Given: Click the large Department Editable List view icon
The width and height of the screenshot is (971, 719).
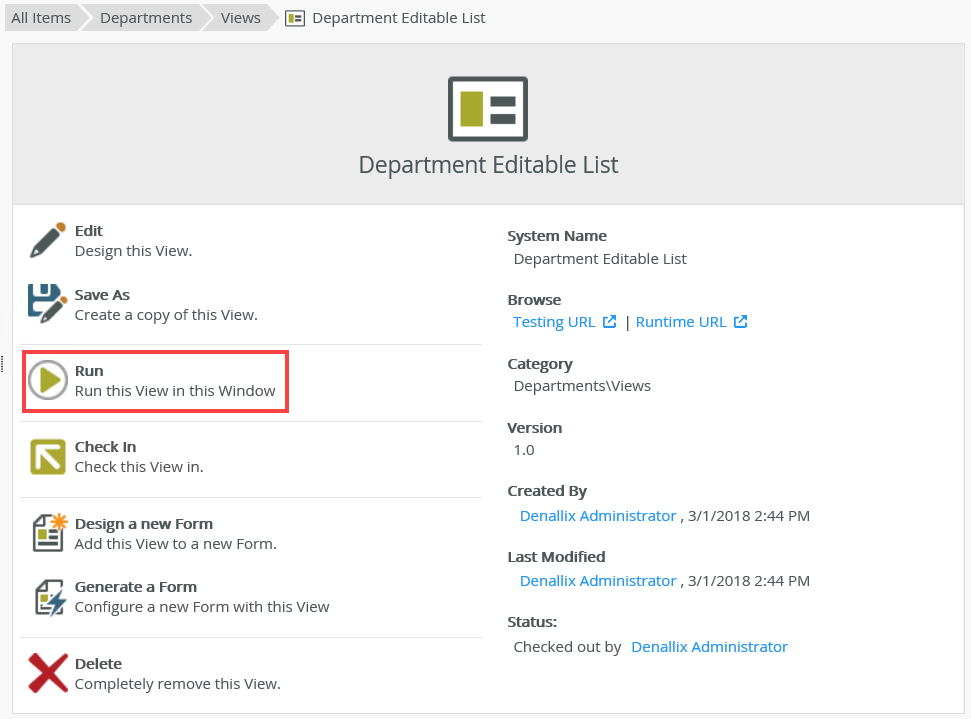Looking at the screenshot, I should click(488, 108).
